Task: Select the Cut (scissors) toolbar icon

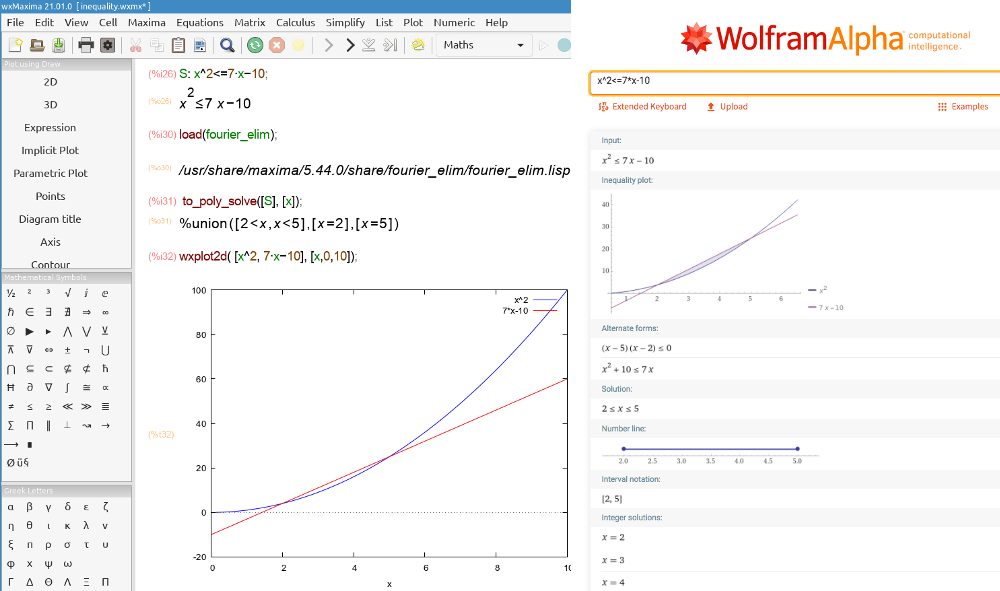Action: pyautogui.click(x=137, y=44)
